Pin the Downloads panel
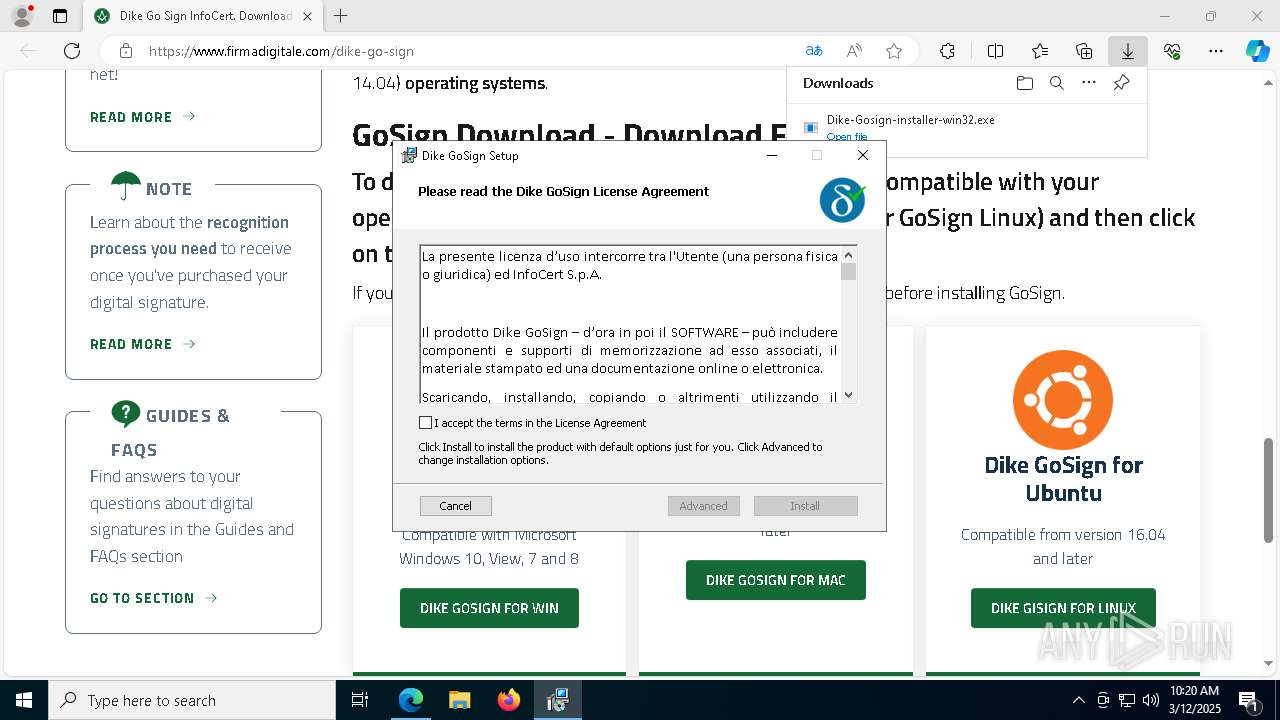This screenshot has width=1280, height=720. click(1121, 83)
